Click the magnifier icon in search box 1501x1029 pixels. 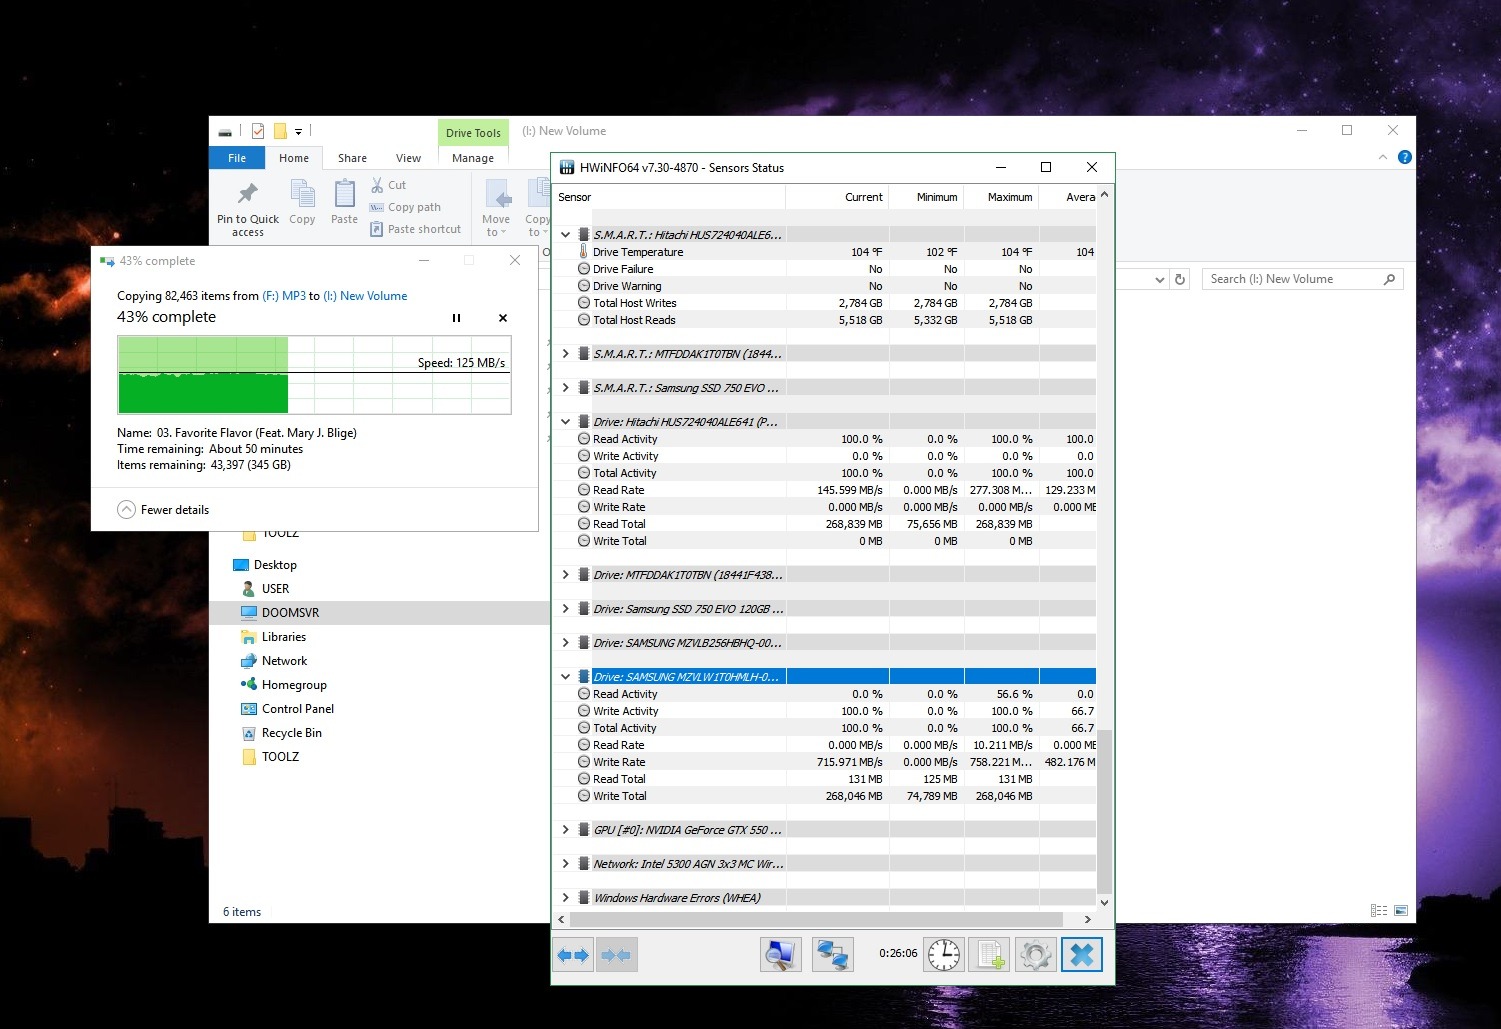1389,279
